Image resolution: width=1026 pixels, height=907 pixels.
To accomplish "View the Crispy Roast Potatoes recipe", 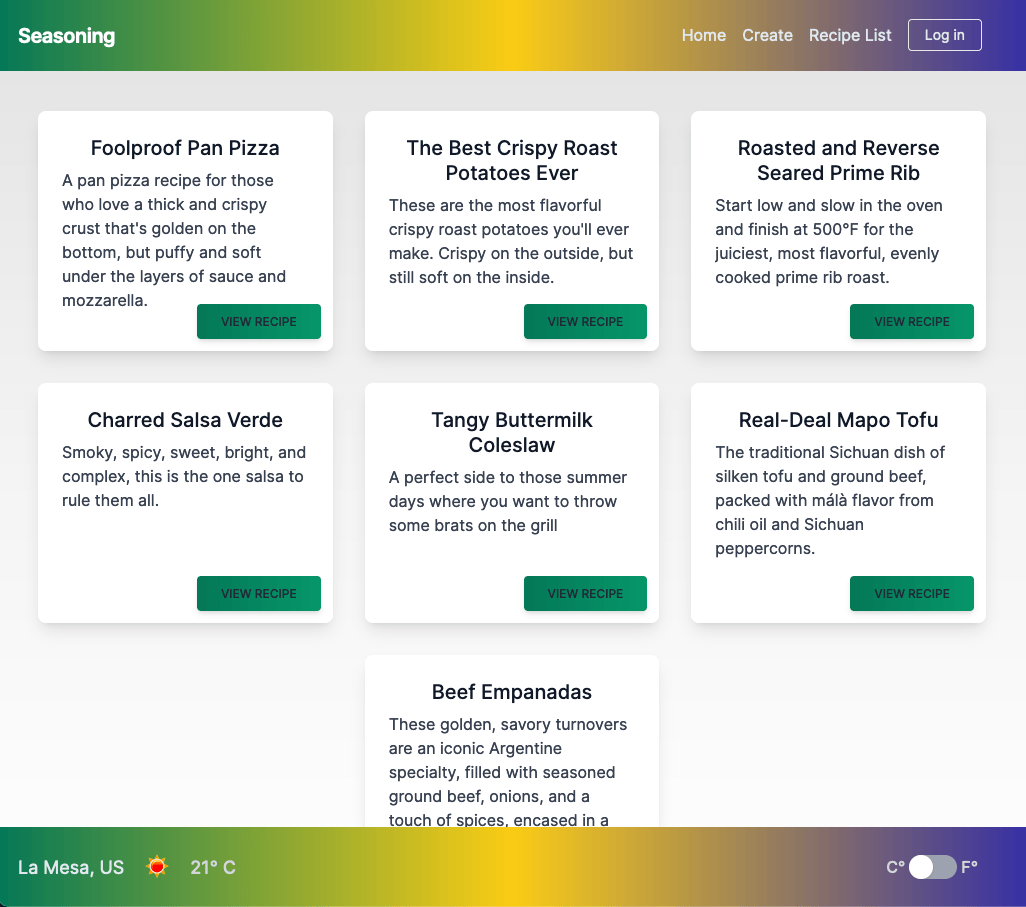I will pos(585,322).
